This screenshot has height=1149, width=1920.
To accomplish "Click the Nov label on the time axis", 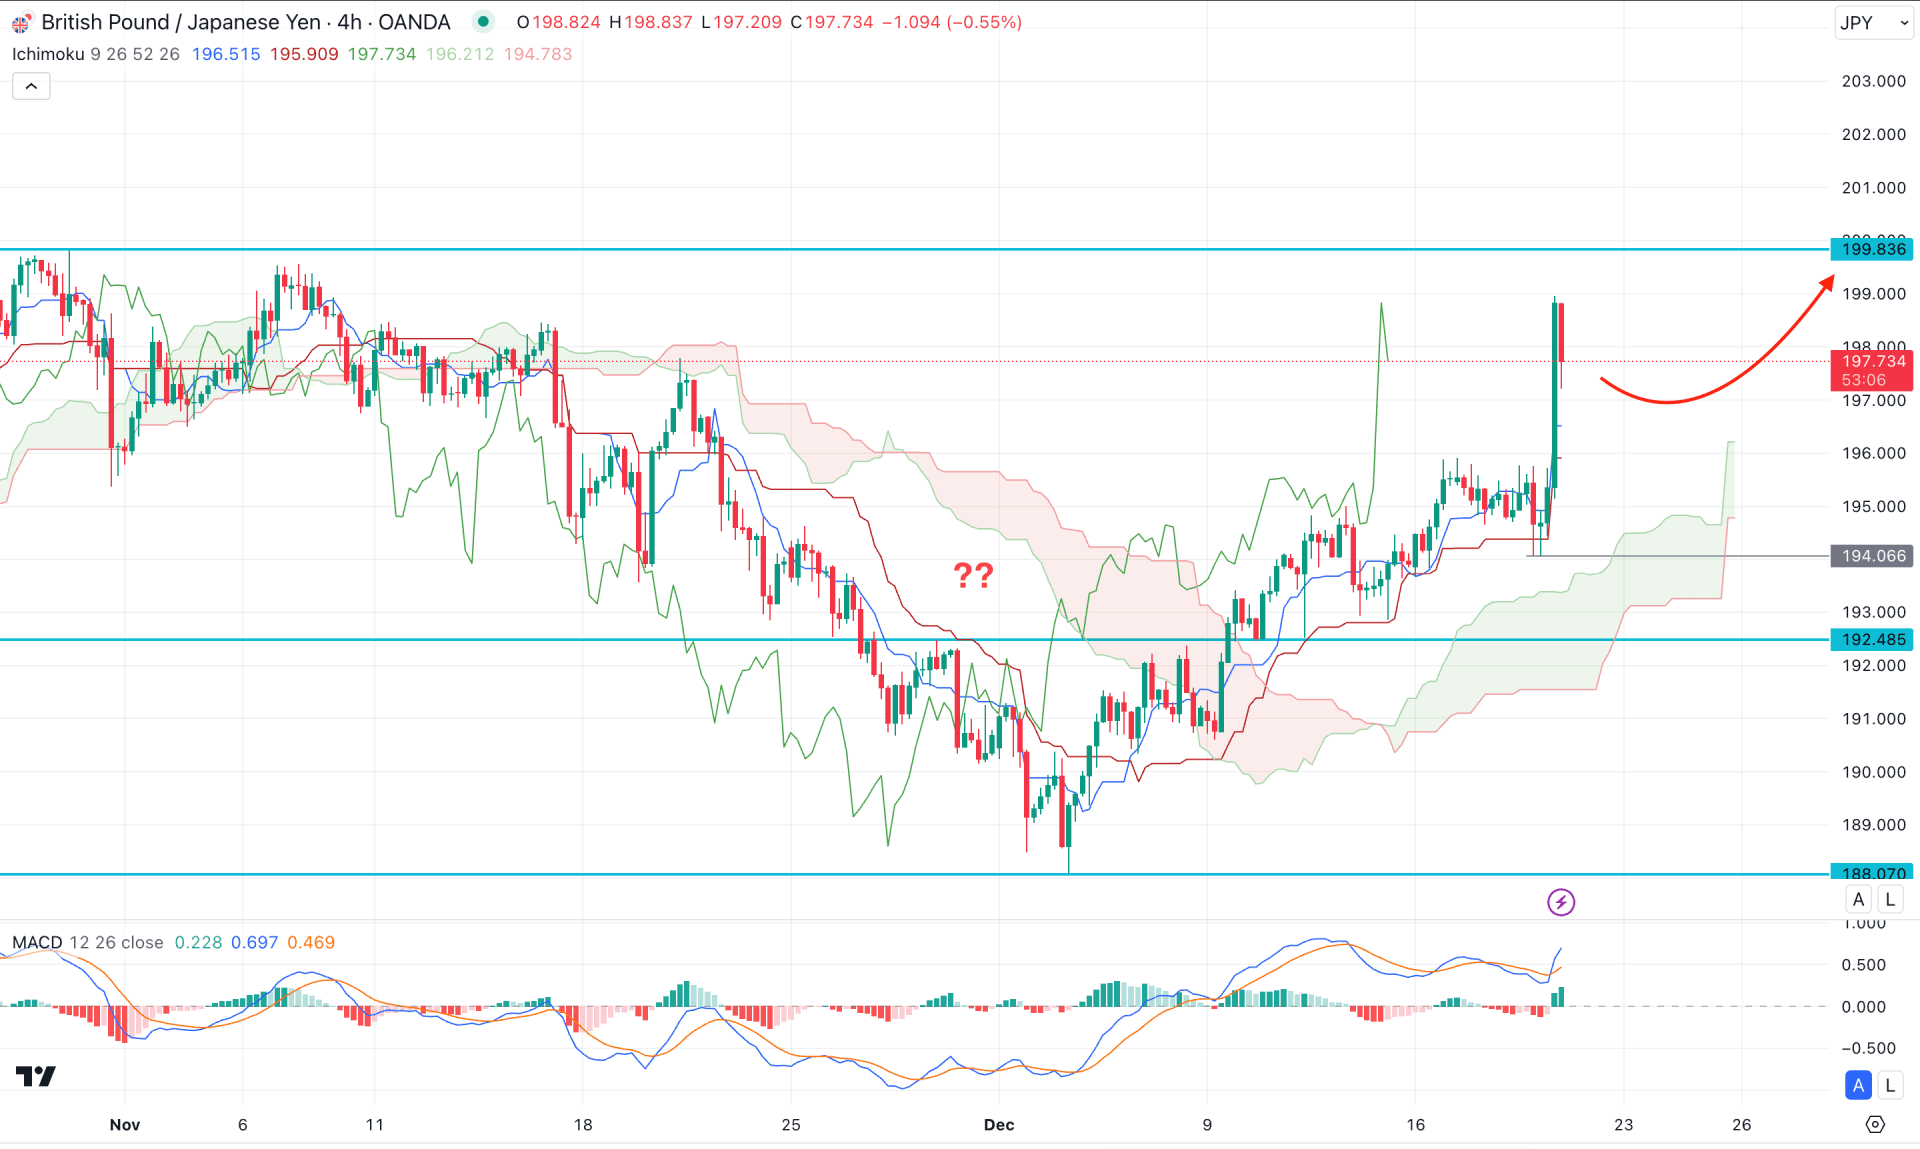I will [125, 1124].
